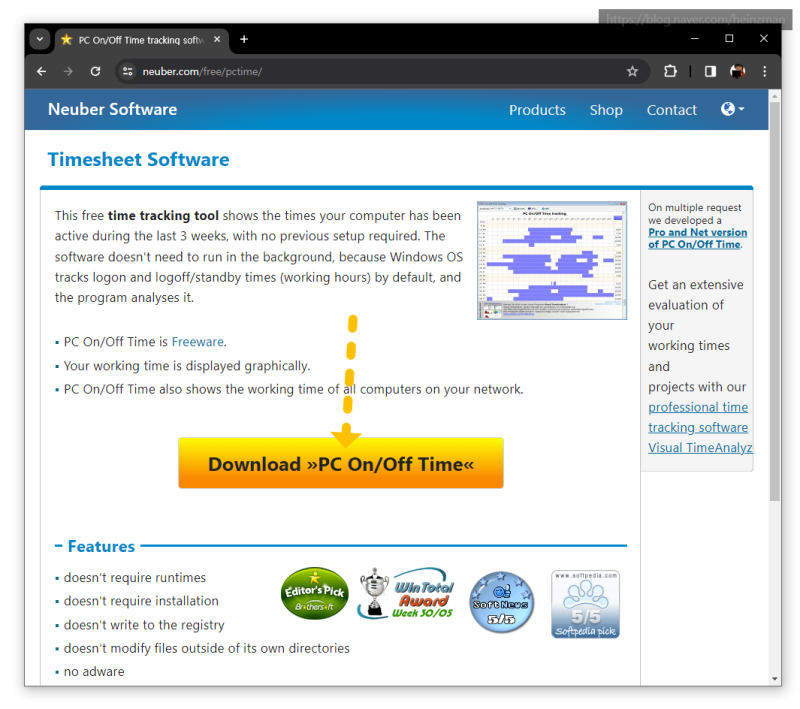This screenshot has width=800, height=709.
Task: Open Pro and Net version link
Action: (697, 238)
